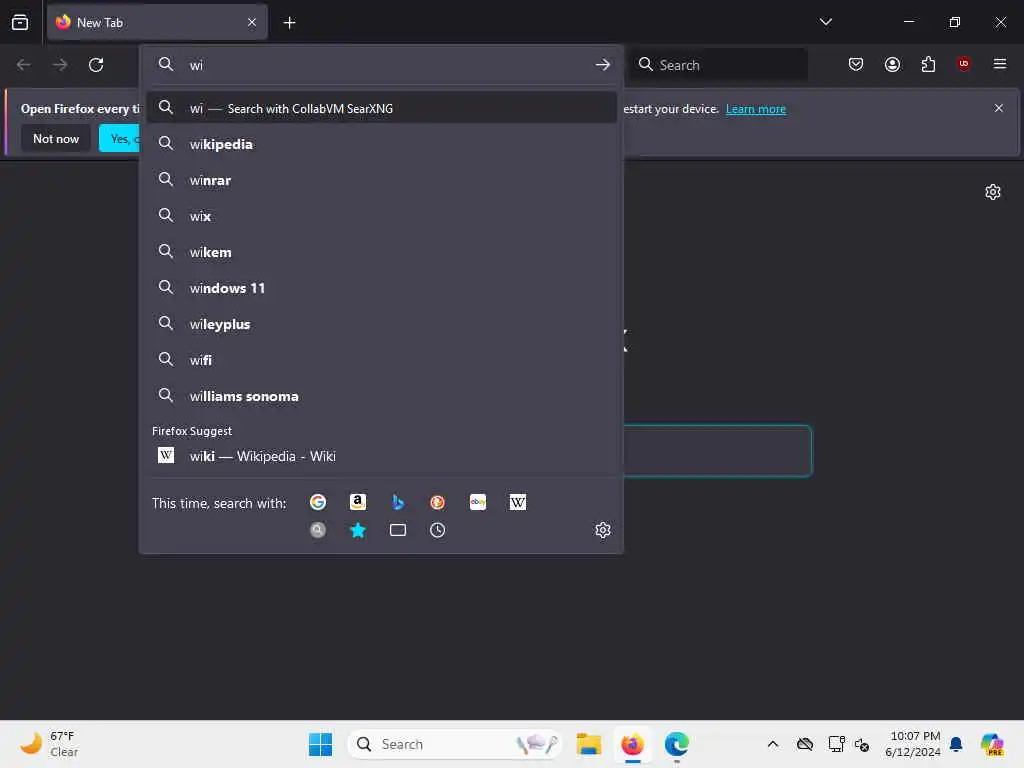Viewport: 1024px width, 768px height.
Task: Choose the 'williams sonoma' suggestion
Action: (x=381, y=396)
